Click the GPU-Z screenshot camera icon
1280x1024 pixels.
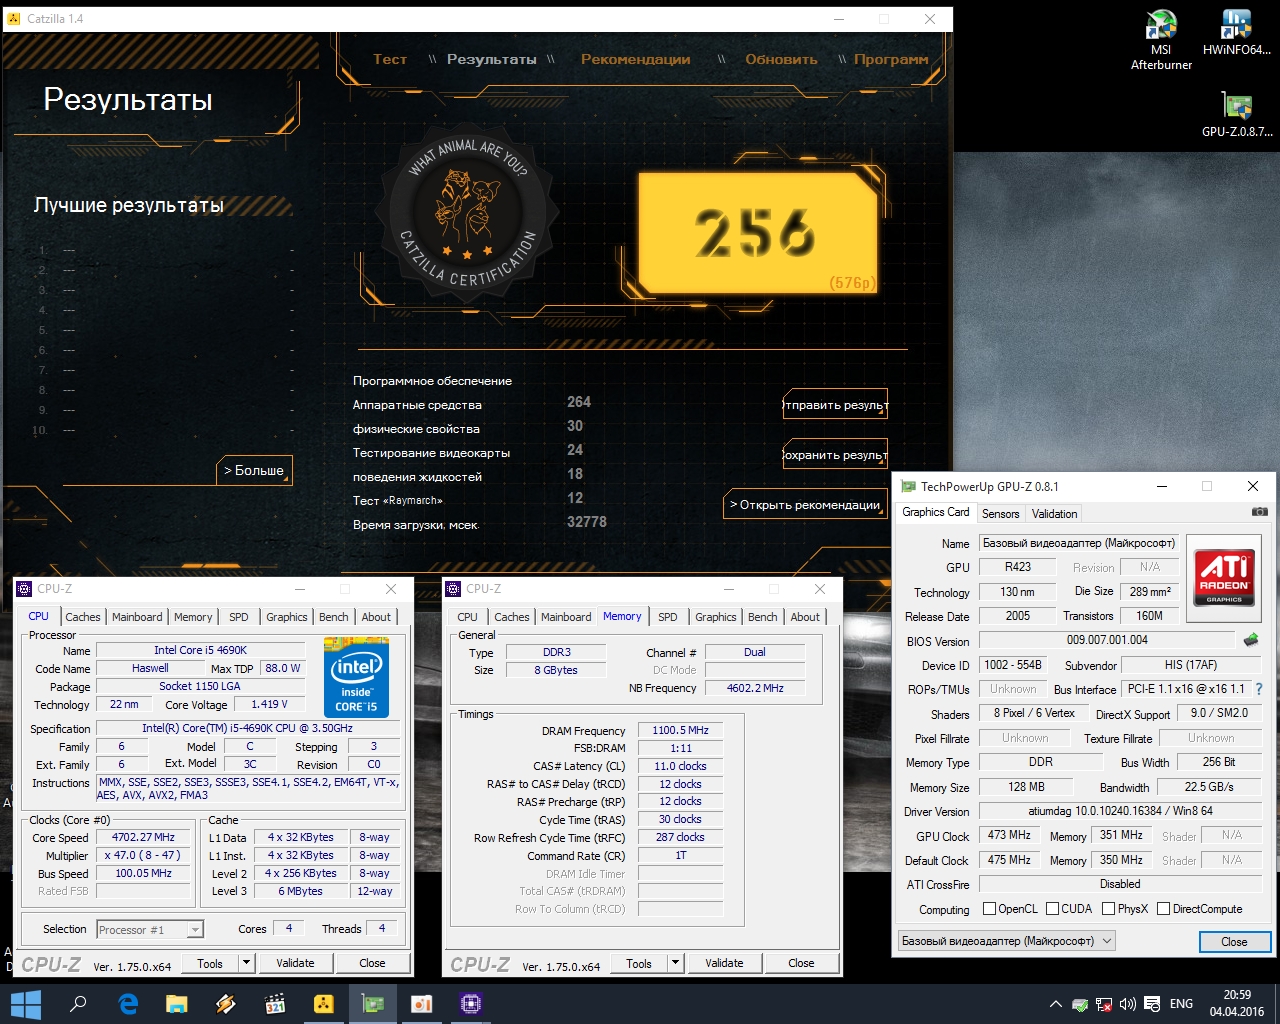pyautogui.click(x=1259, y=512)
